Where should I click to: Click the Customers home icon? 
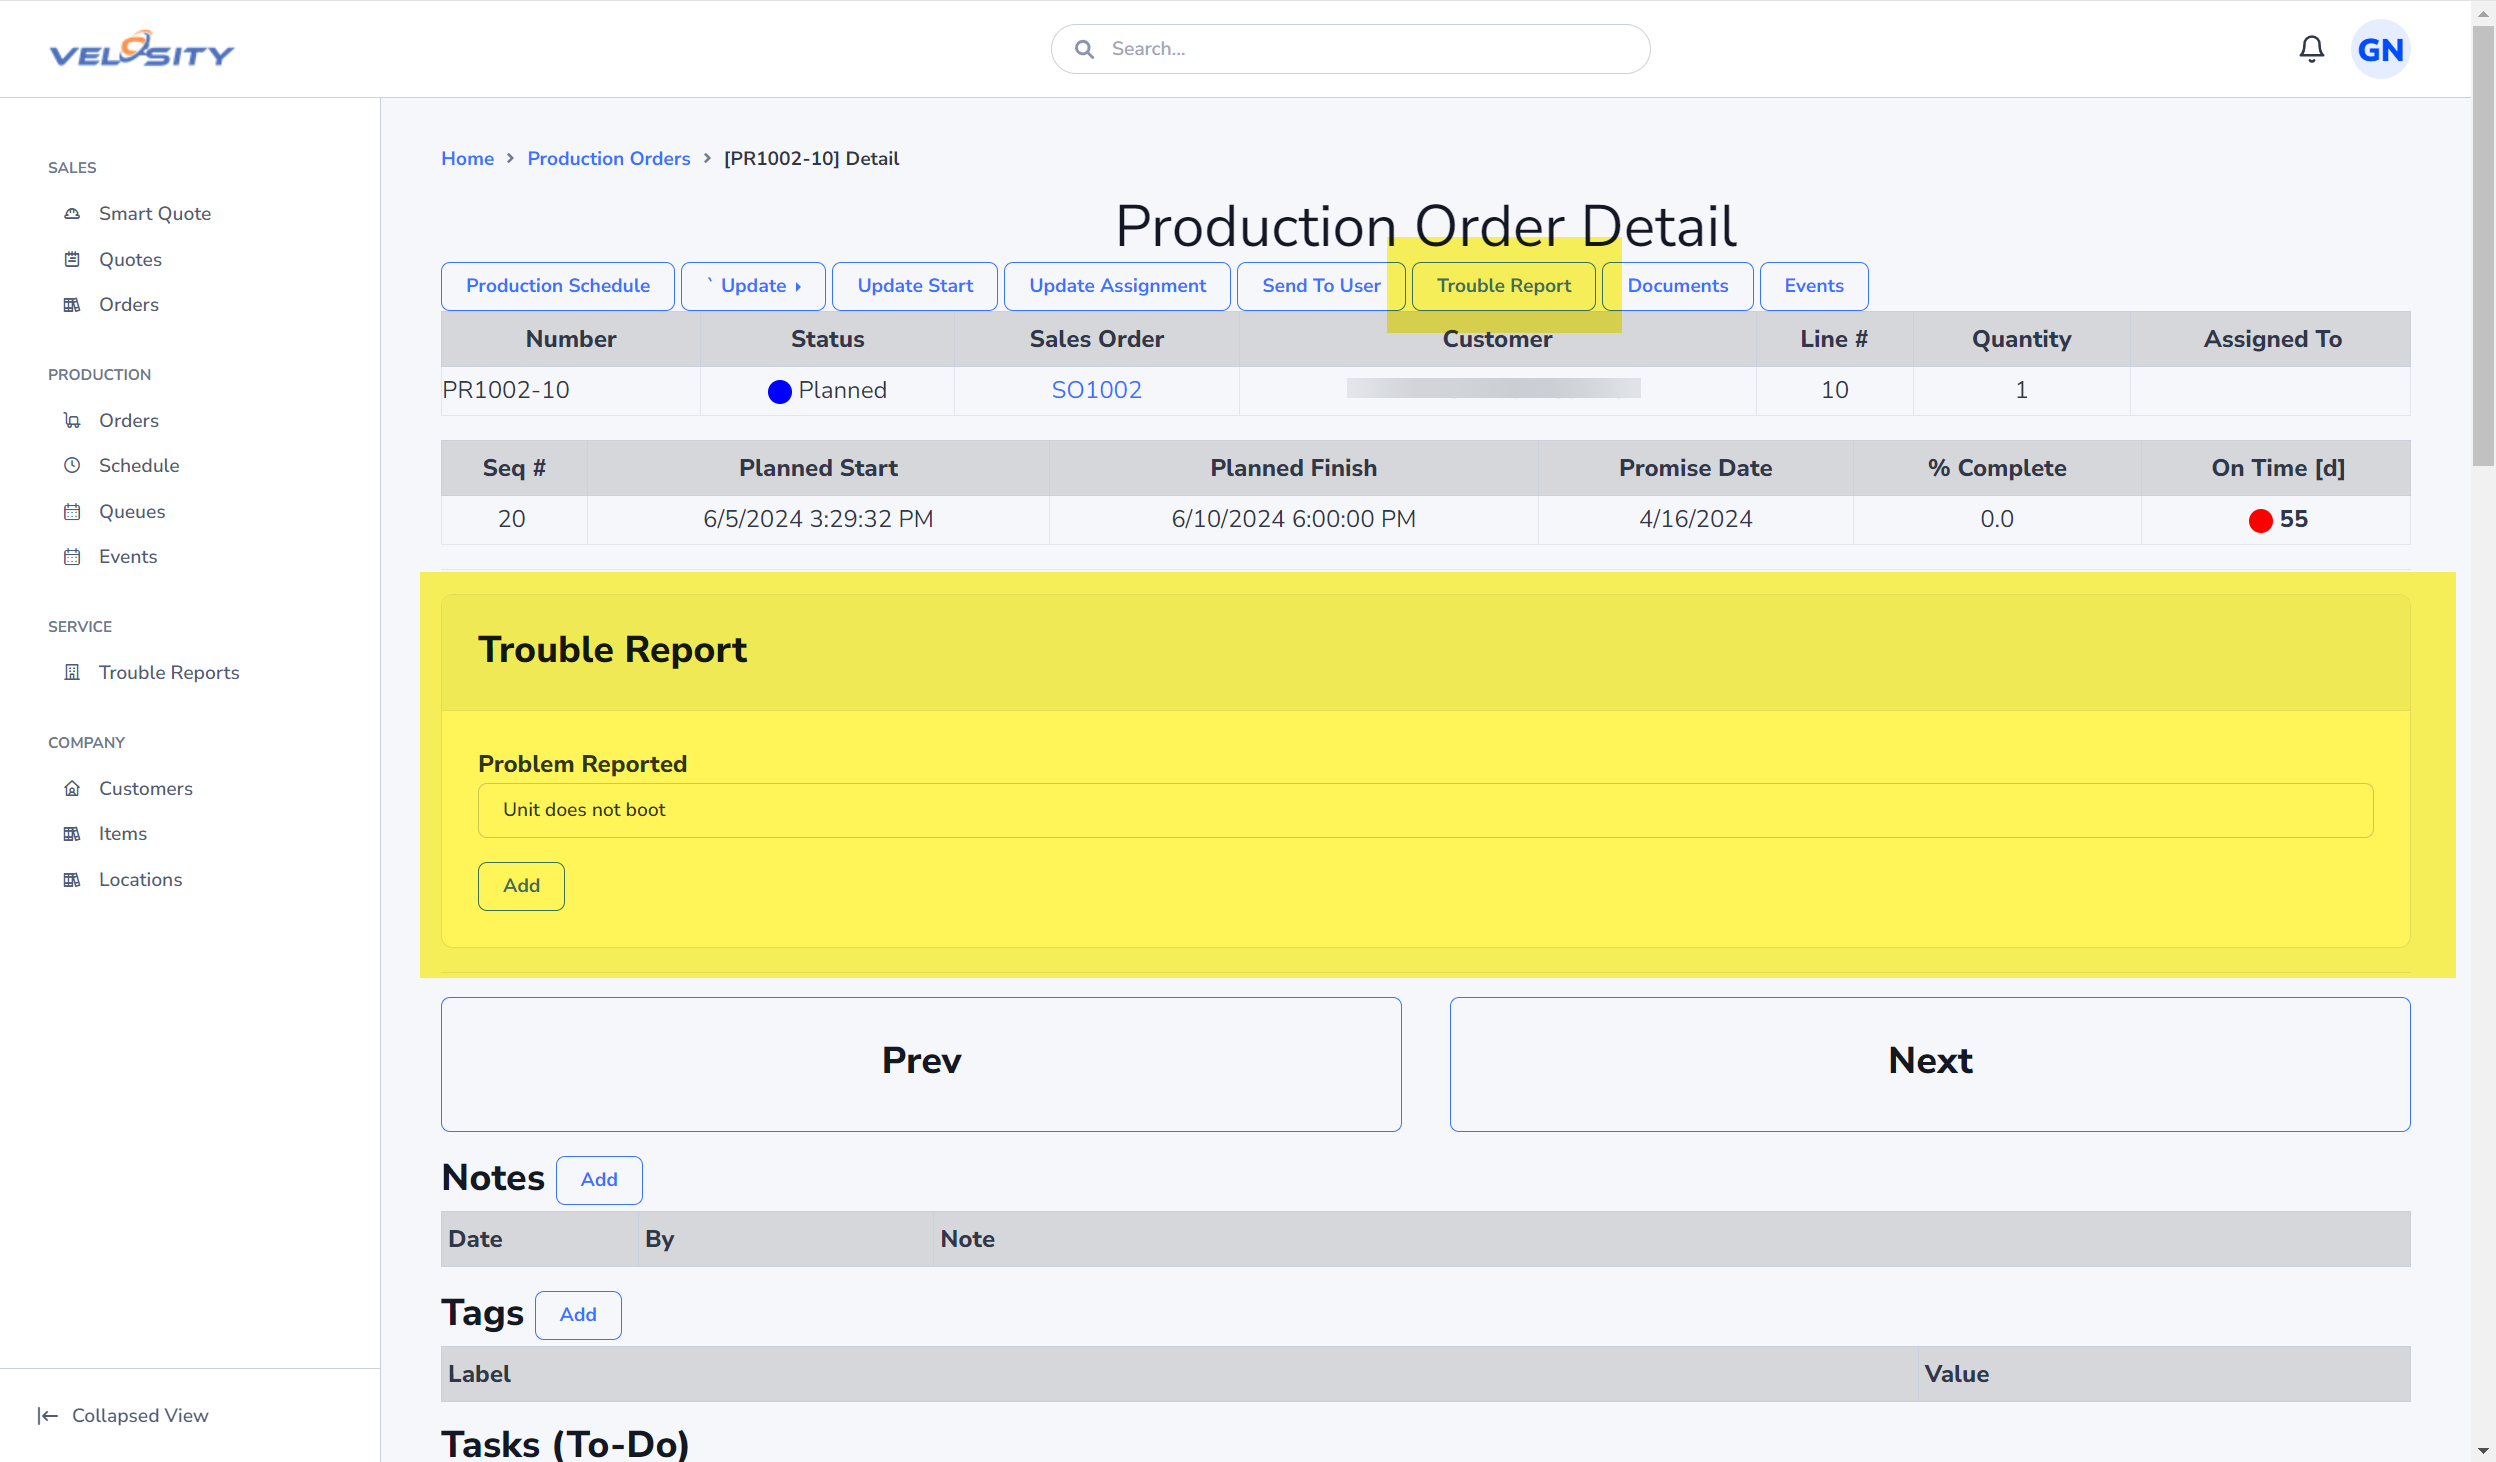72,789
